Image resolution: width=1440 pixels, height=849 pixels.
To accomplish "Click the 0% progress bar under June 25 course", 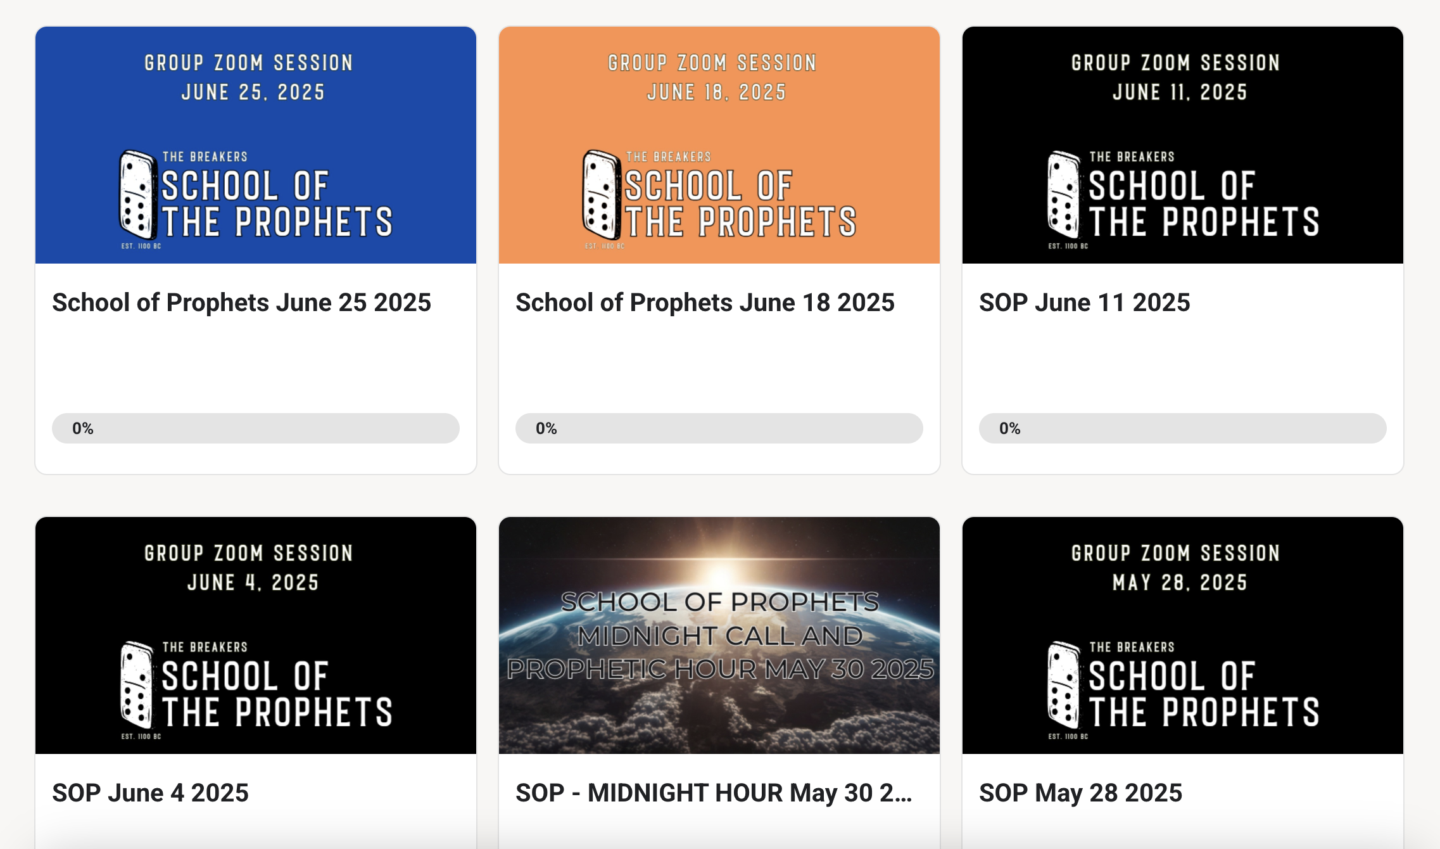I will coord(255,428).
